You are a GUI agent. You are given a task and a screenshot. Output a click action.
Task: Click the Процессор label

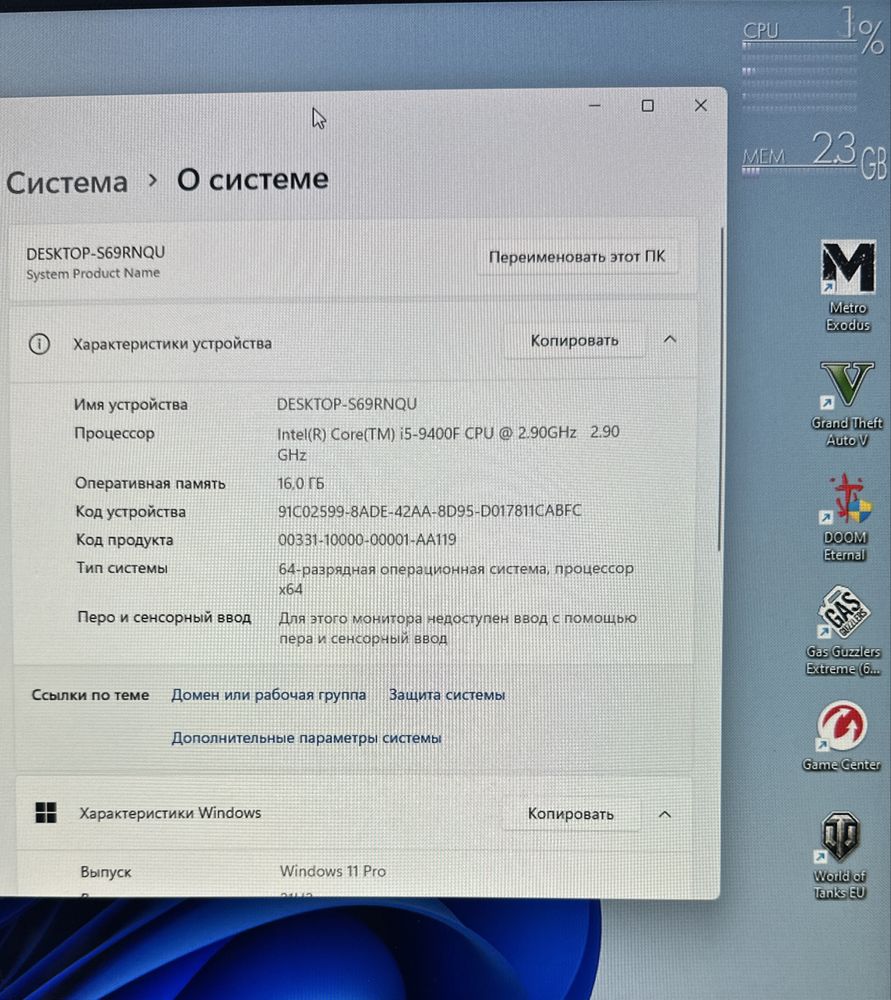coord(114,434)
